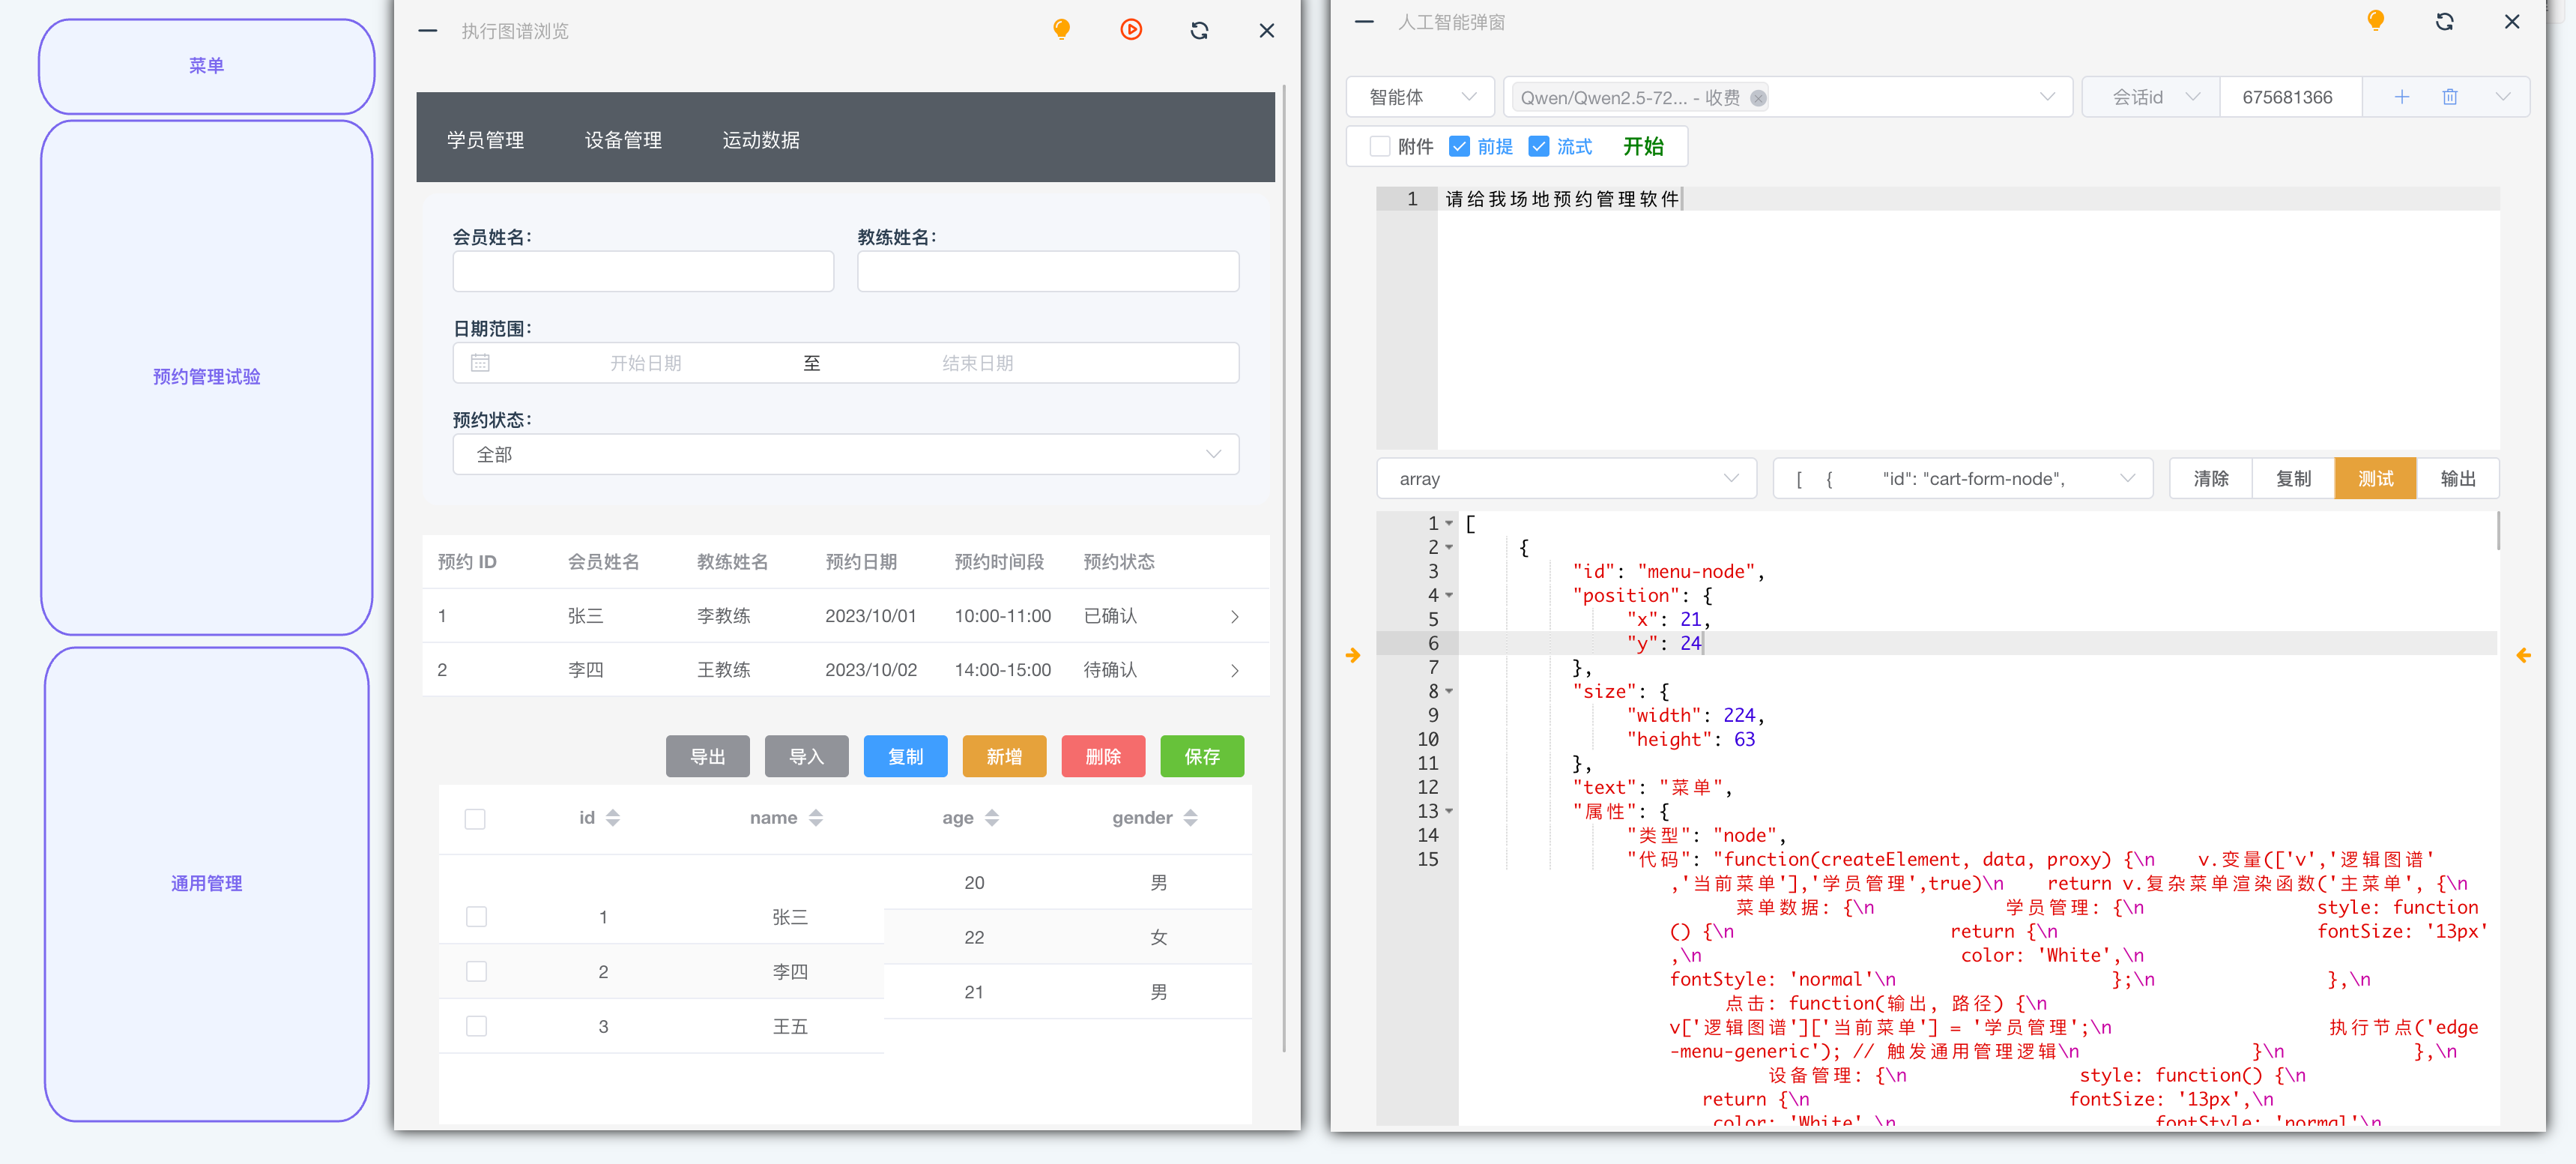This screenshot has width=2576, height=1164.
Task: Switch to the 设备管理 tab
Action: pyautogui.click(x=623, y=140)
